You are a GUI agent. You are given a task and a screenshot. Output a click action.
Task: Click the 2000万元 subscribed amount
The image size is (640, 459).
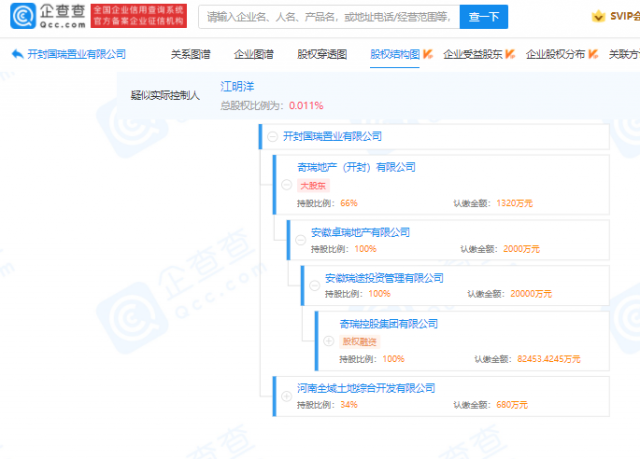pos(521,249)
